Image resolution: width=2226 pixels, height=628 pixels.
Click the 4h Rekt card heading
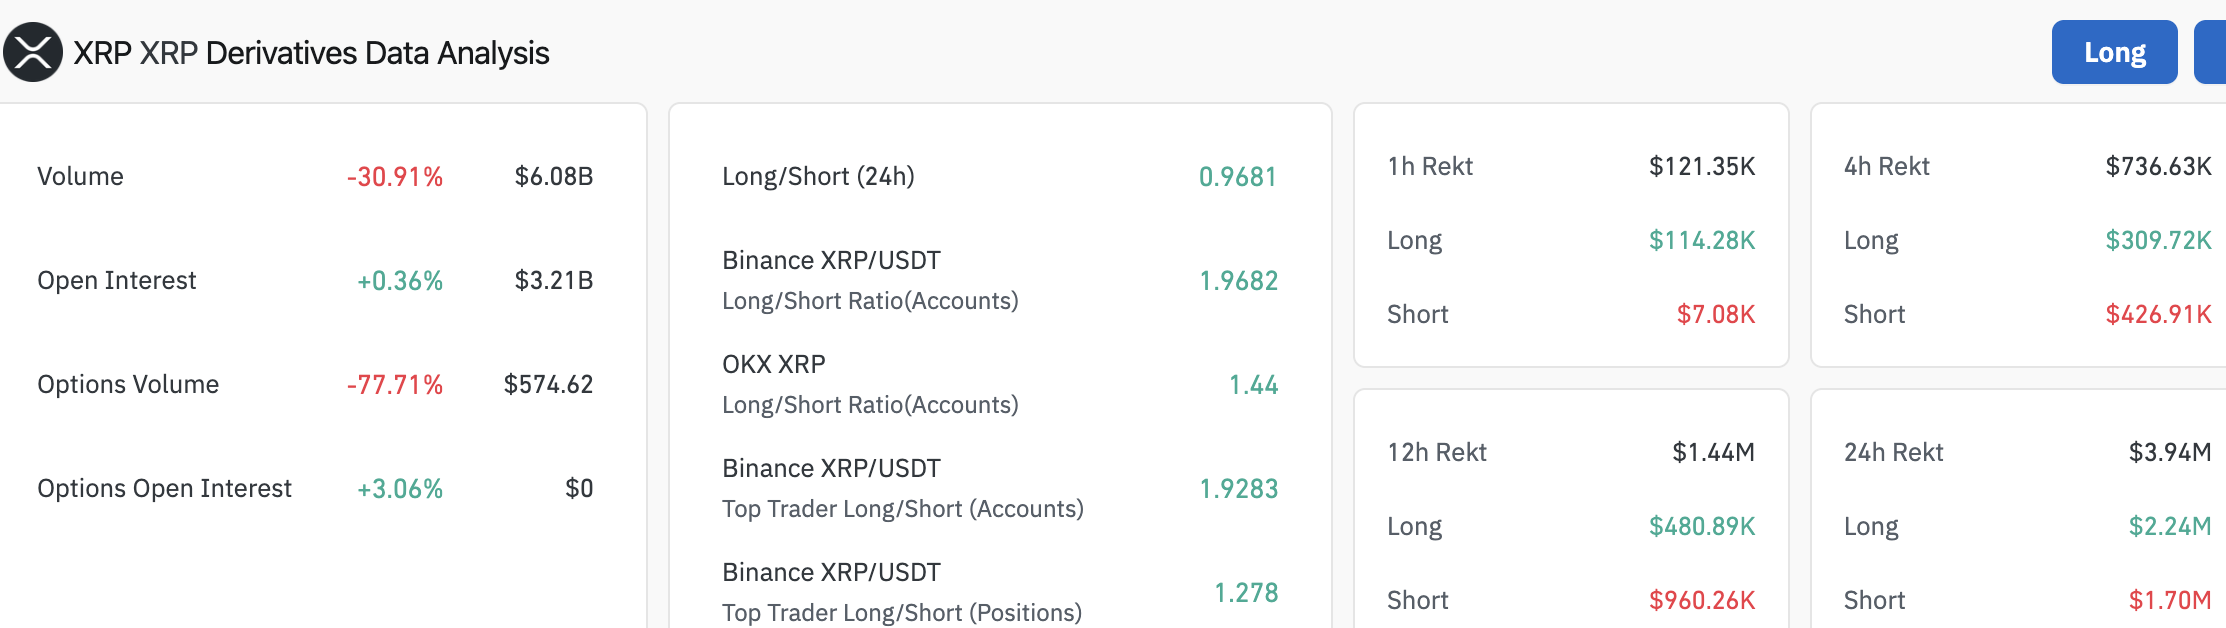[x=1886, y=166]
